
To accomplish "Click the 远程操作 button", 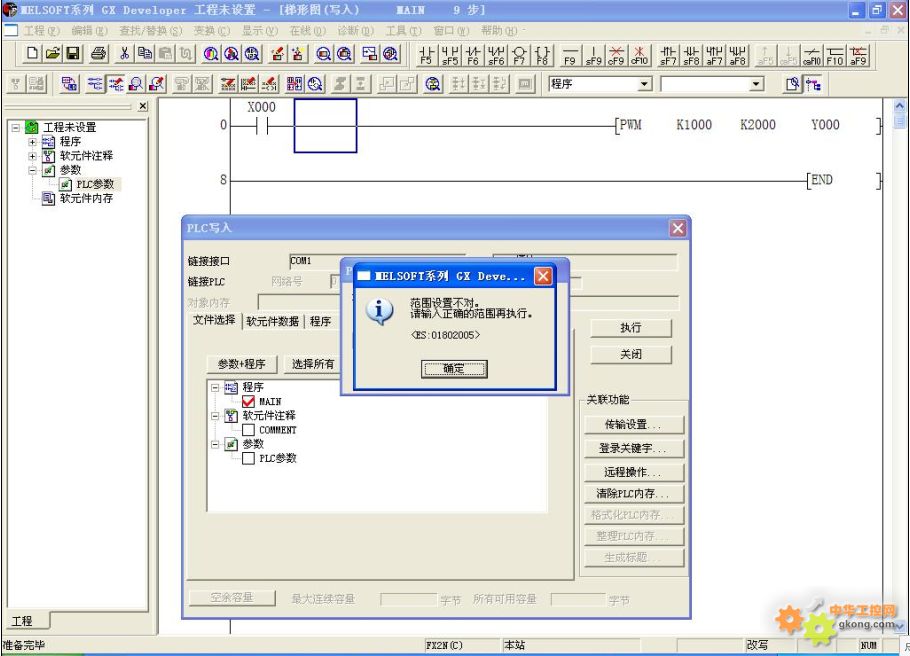I will (x=634, y=471).
